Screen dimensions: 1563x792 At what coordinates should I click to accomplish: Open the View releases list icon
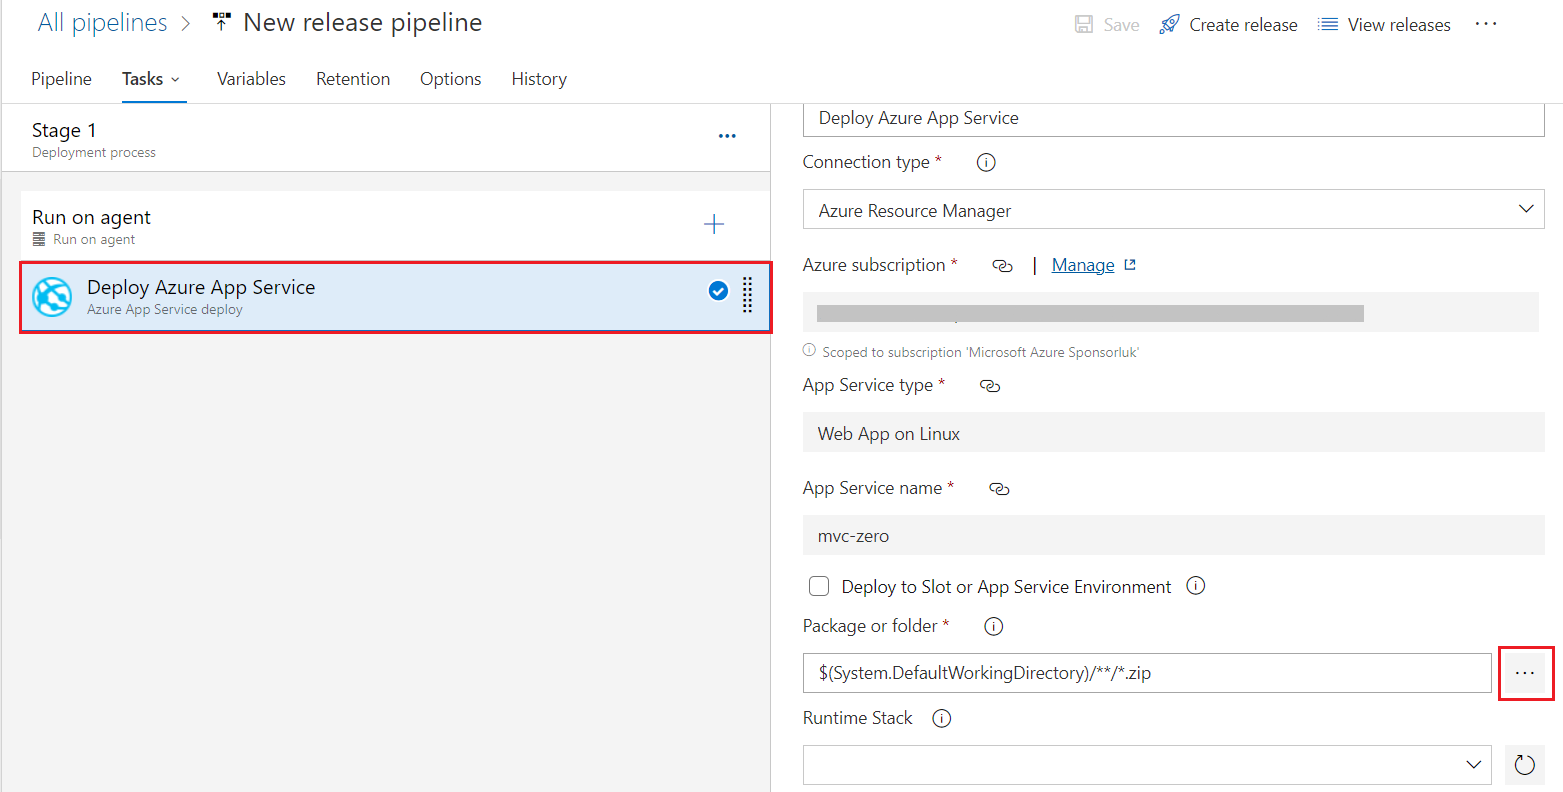pyautogui.click(x=1328, y=25)
